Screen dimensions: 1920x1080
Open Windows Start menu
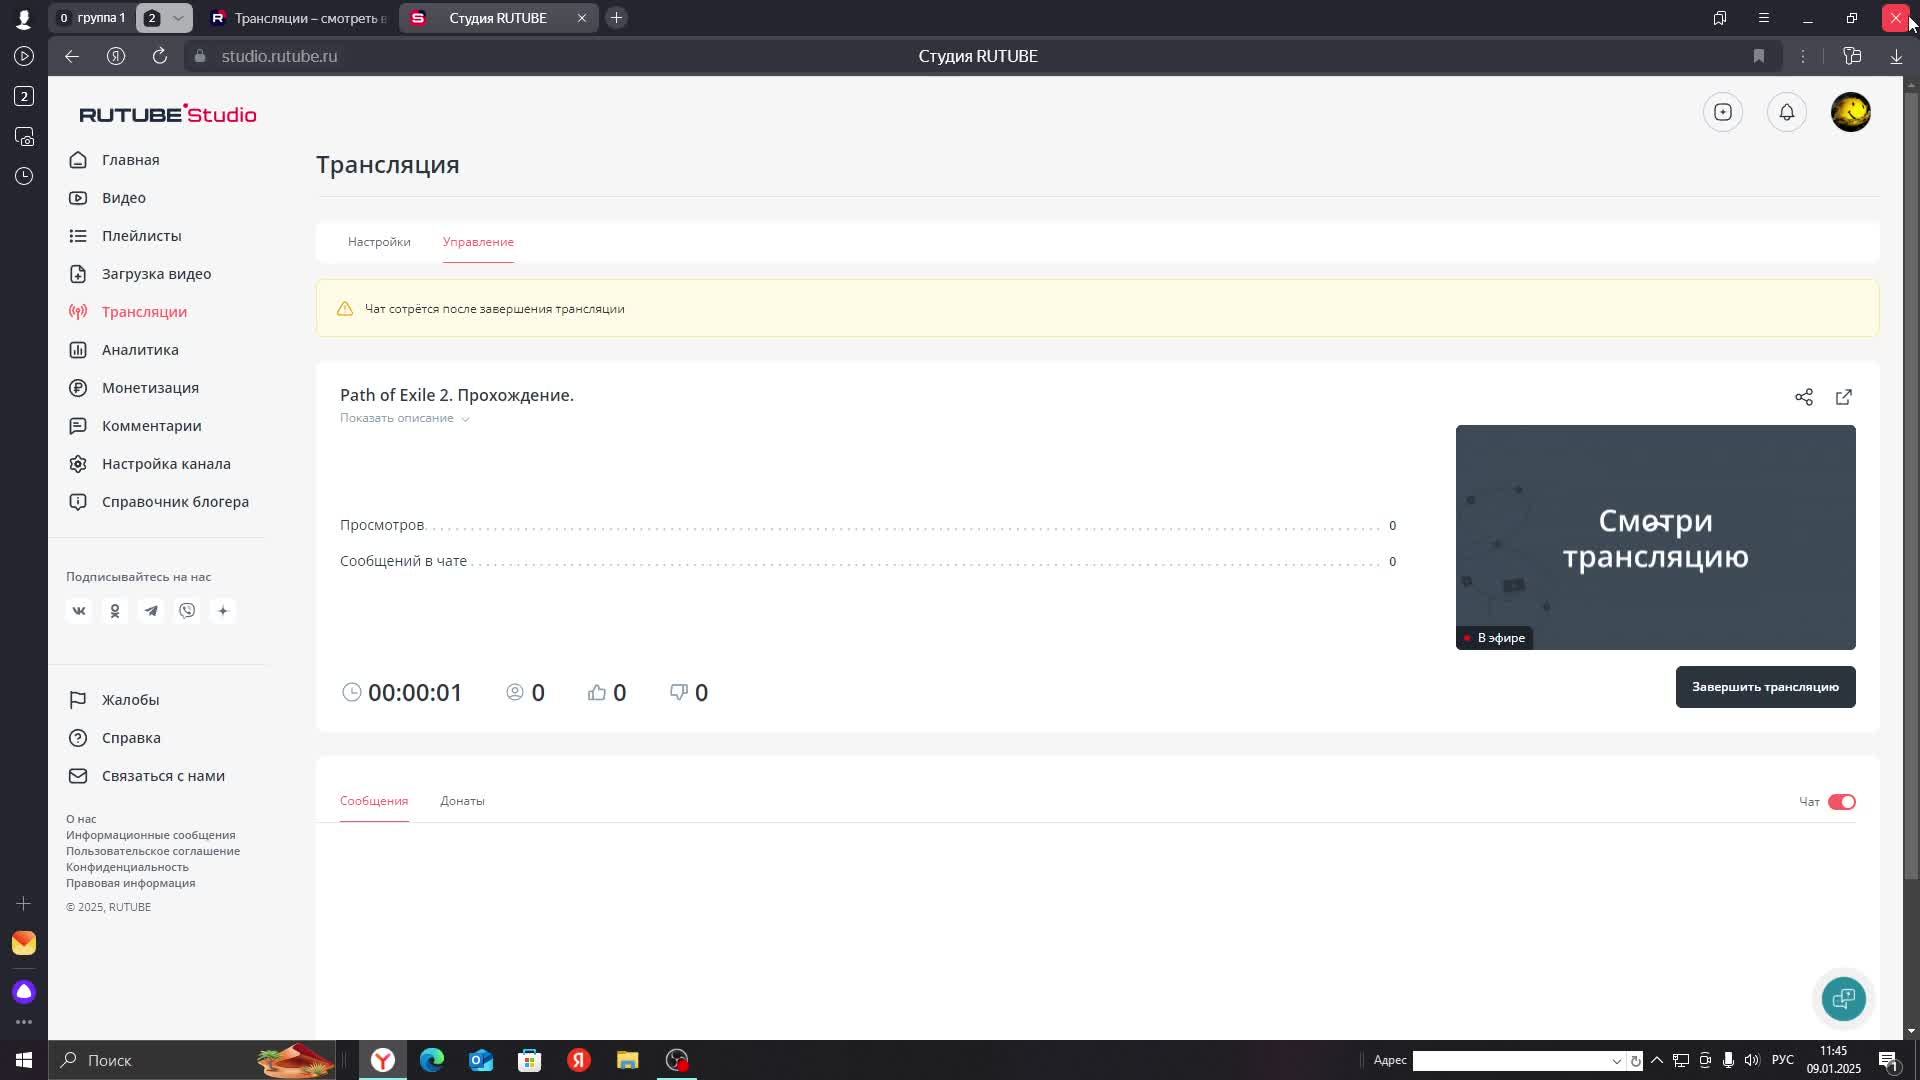[x=24, y=1060]
